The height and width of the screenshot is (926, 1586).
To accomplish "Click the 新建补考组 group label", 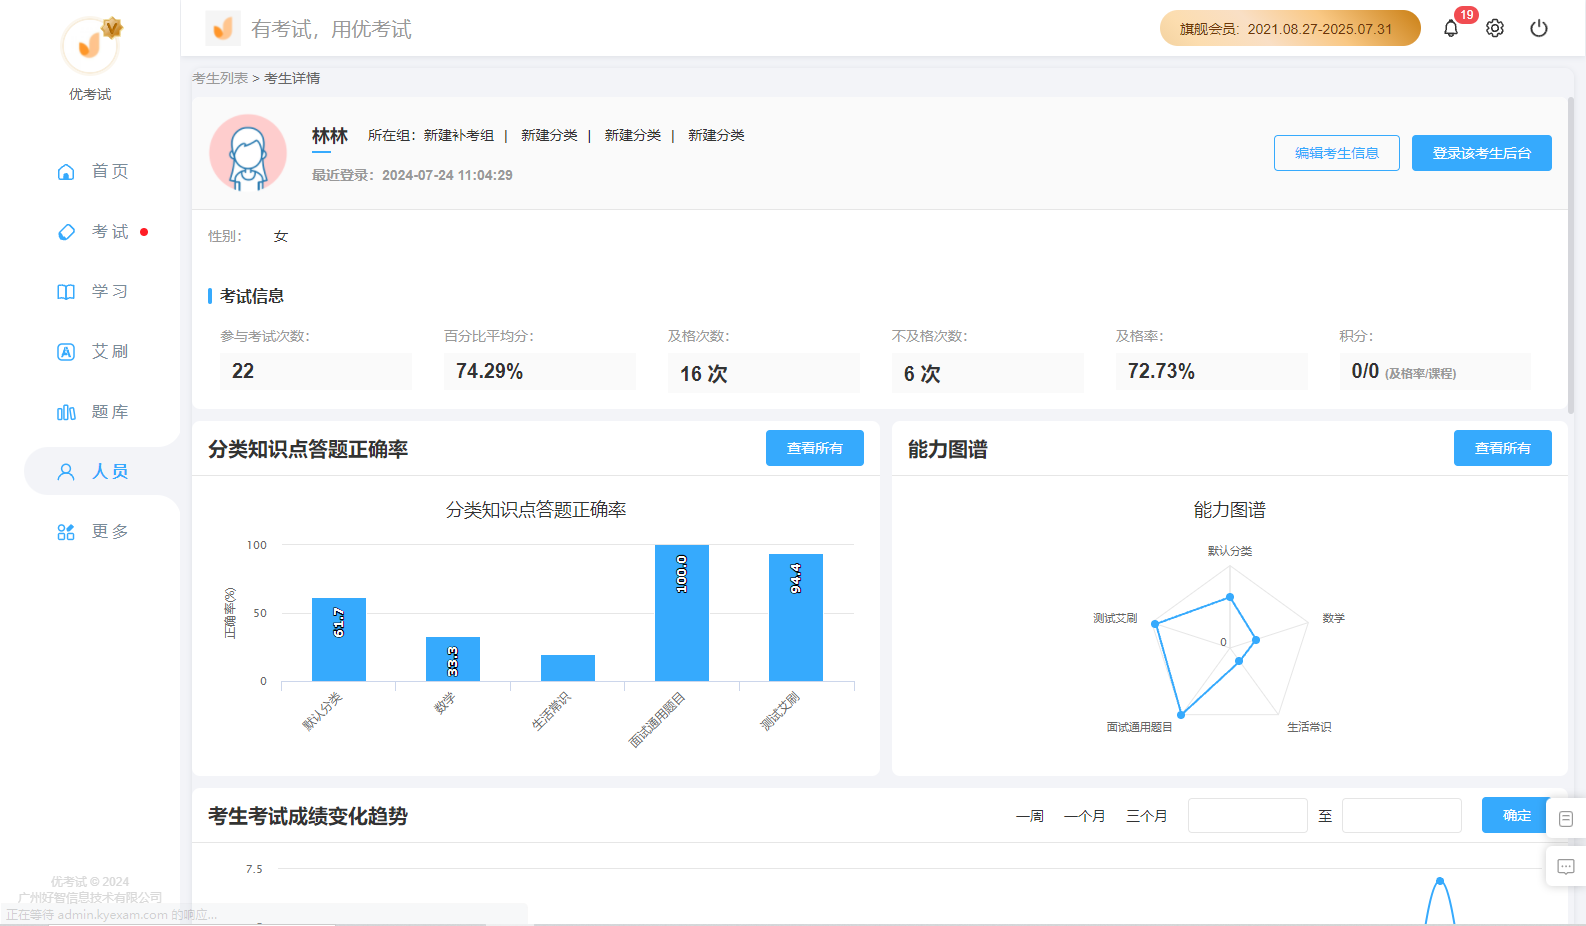I will click(x=459, y=135).
